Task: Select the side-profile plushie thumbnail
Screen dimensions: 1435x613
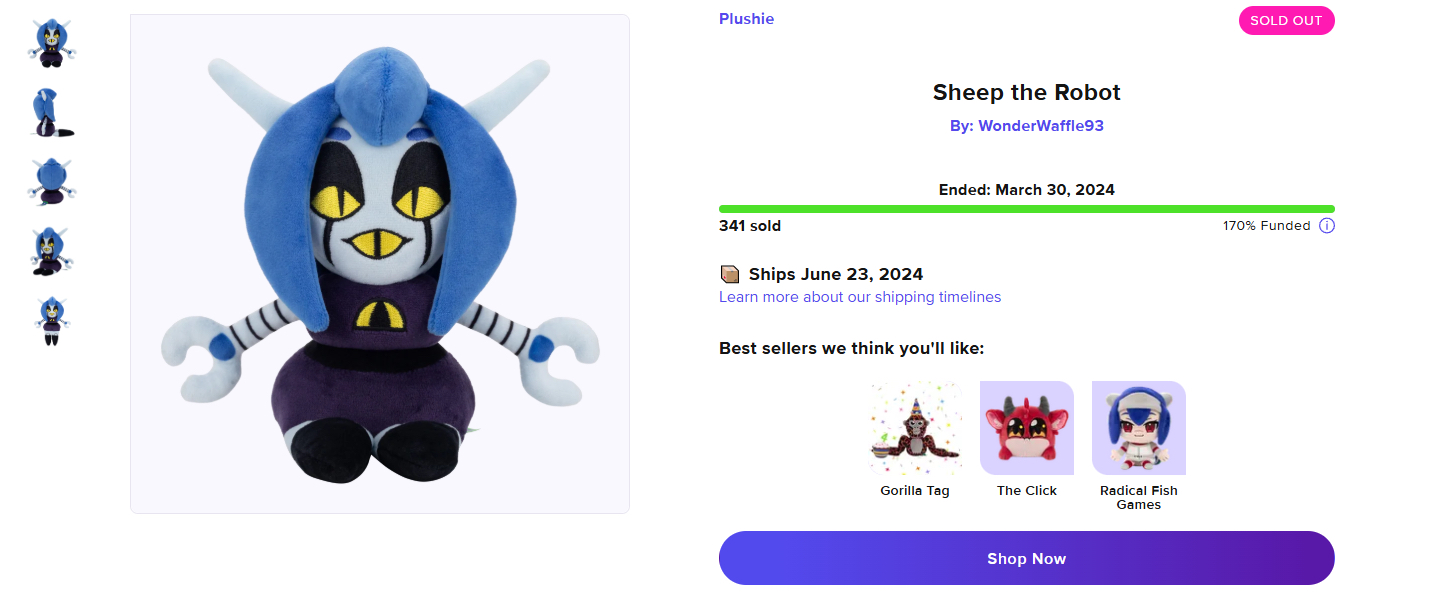Action: point(52,113)
